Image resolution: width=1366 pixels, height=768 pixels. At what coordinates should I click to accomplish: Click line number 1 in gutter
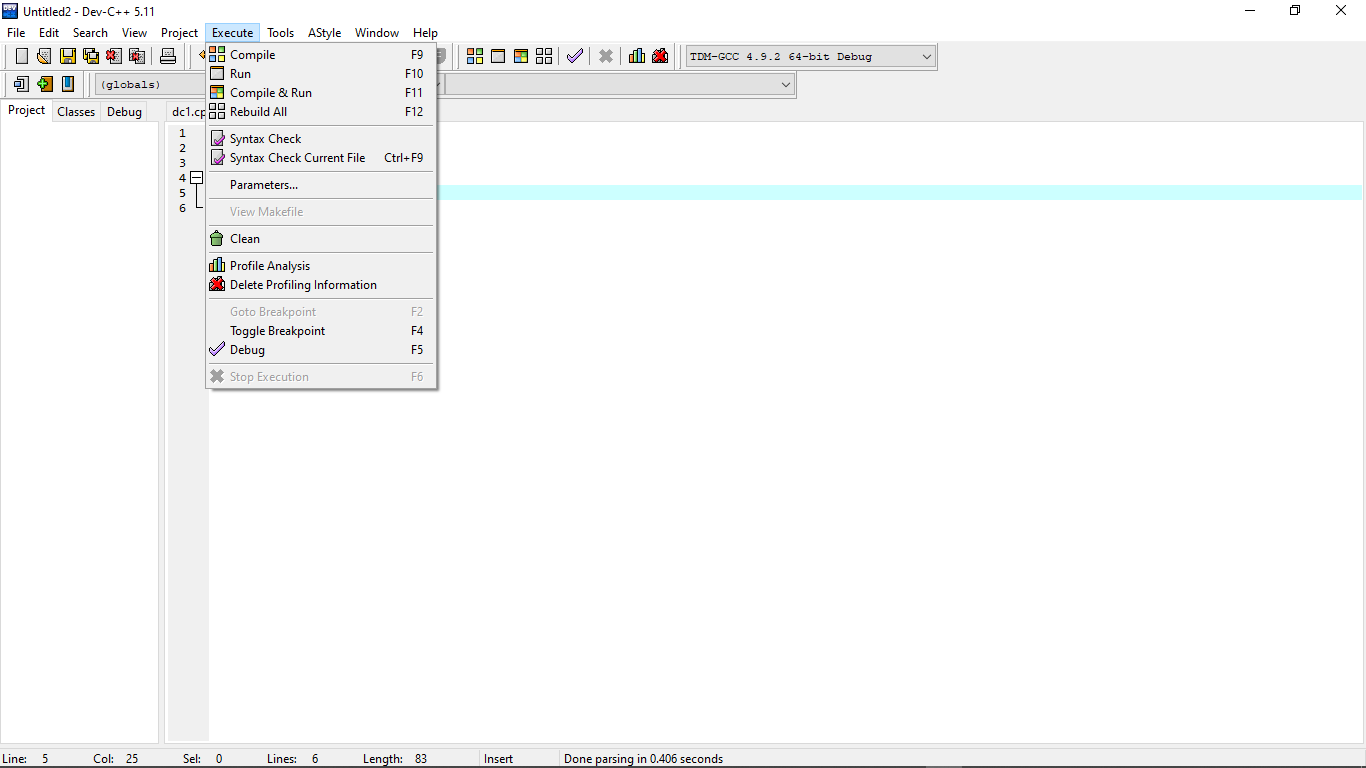182,133
